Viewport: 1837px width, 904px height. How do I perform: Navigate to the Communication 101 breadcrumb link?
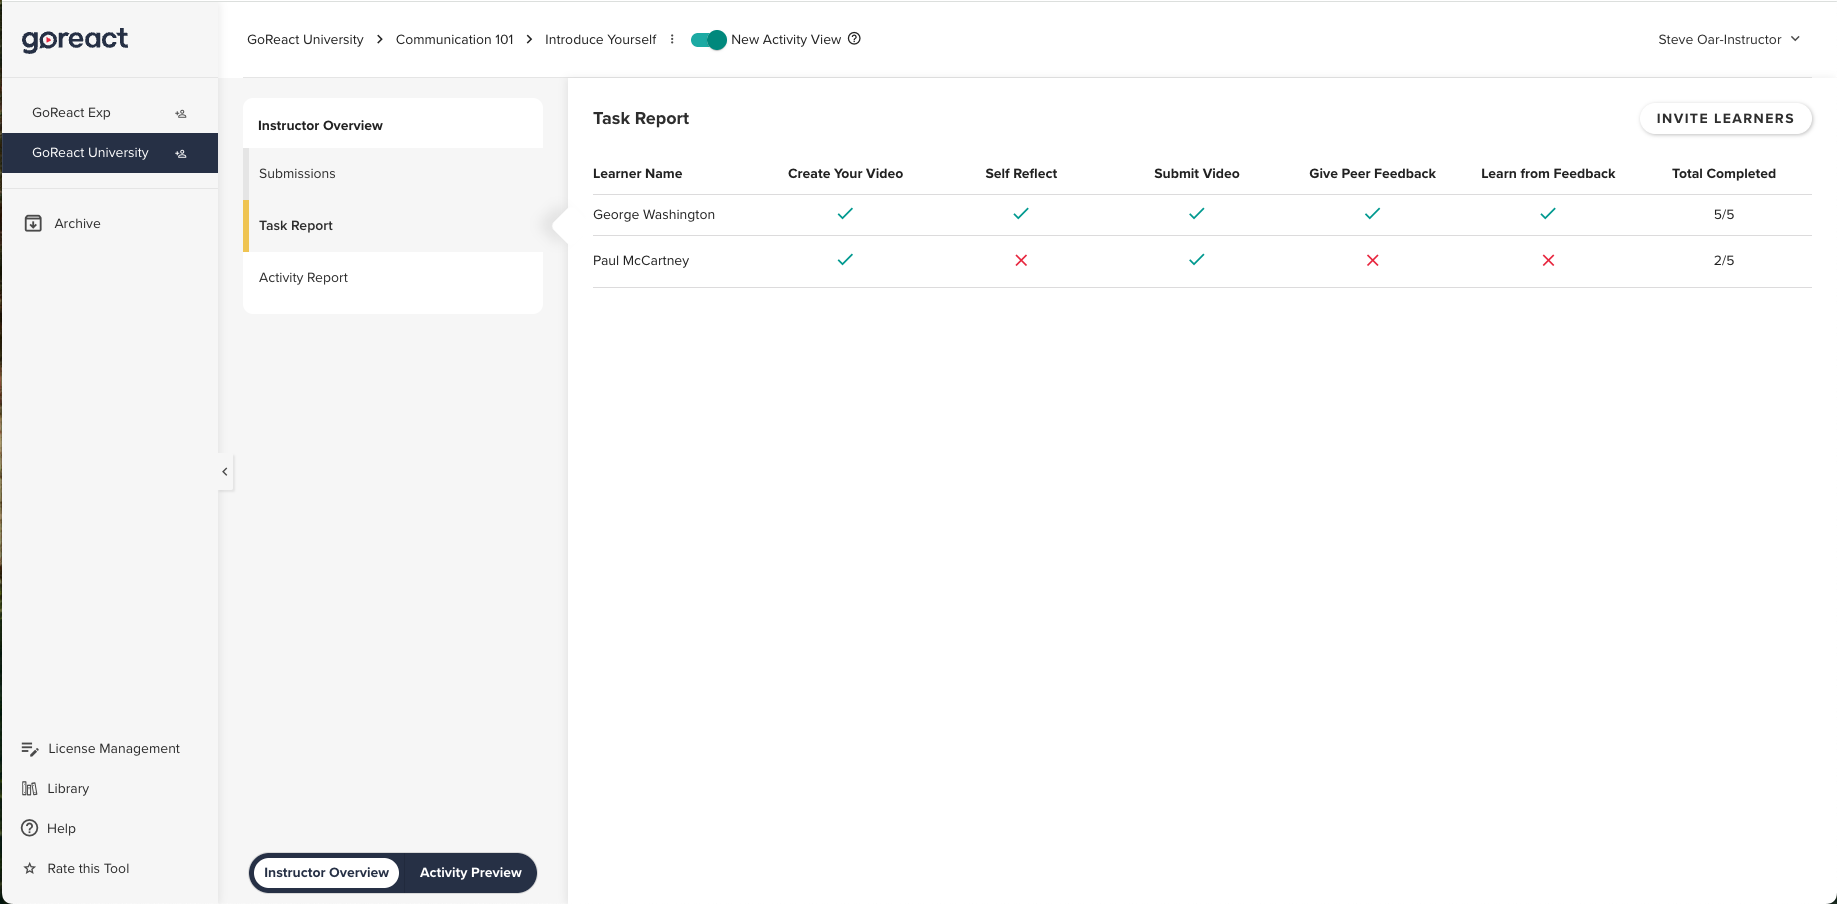point(454,39)
